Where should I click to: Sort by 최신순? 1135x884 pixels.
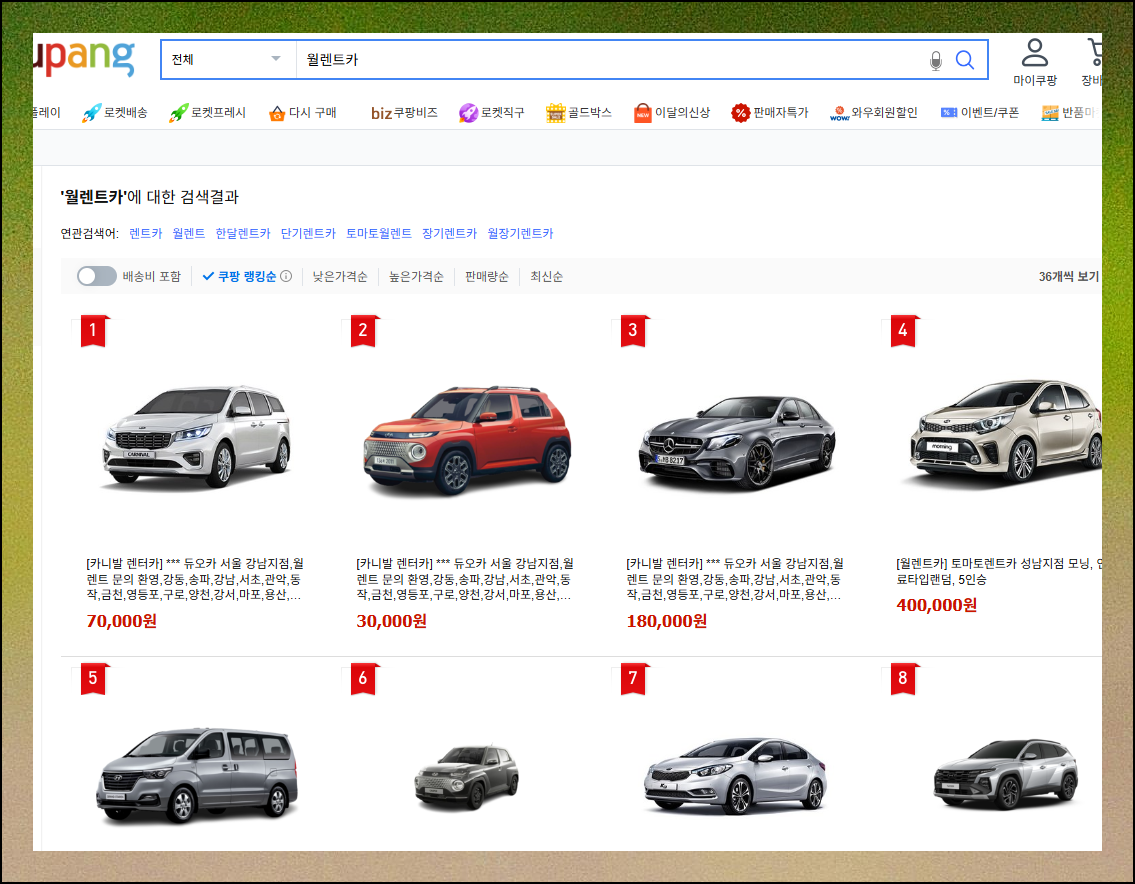click(x=547, y=277)
